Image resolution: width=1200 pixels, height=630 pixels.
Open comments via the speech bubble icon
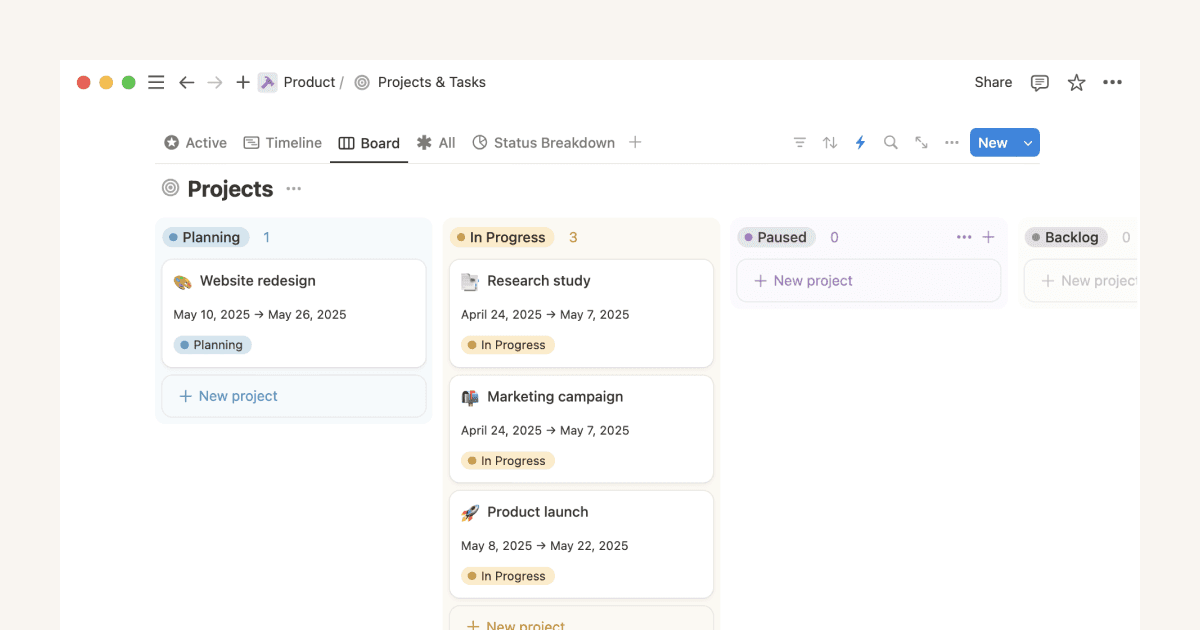1039,82
